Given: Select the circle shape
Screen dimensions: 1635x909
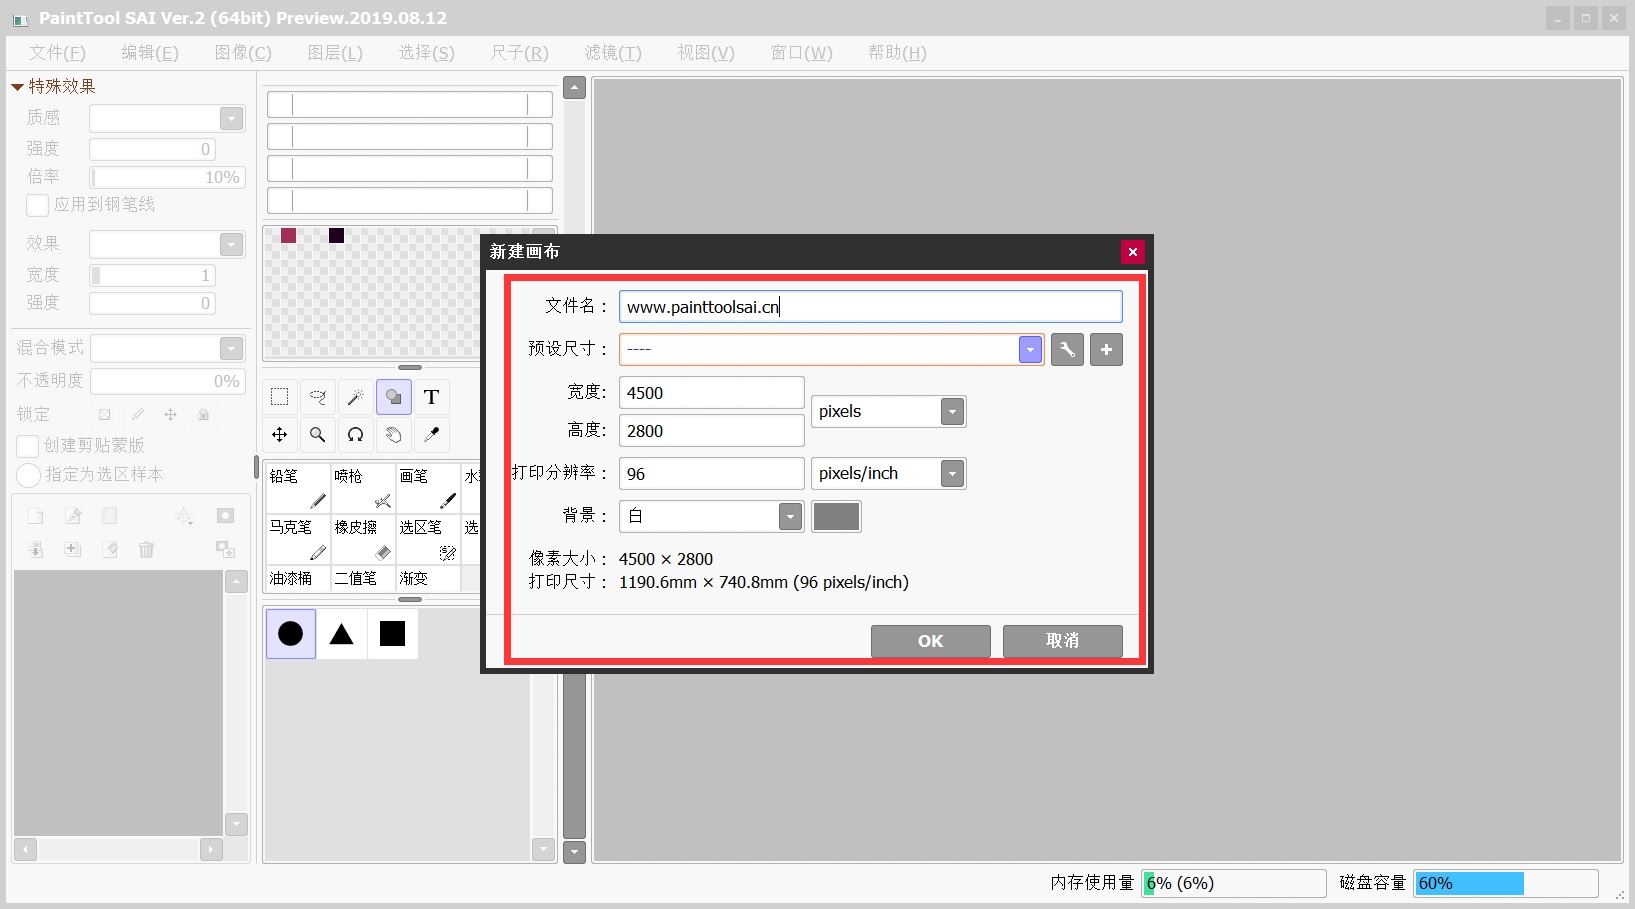Looking at the screenshot, I should click(291, 634).
